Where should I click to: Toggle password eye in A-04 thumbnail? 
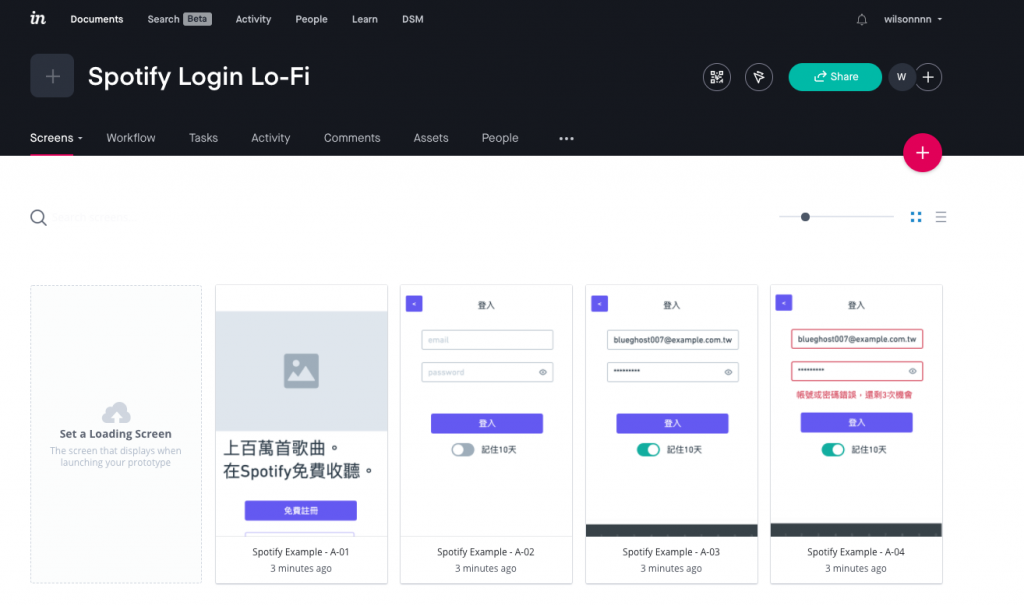pyautogui.click(x=912, y=371)
